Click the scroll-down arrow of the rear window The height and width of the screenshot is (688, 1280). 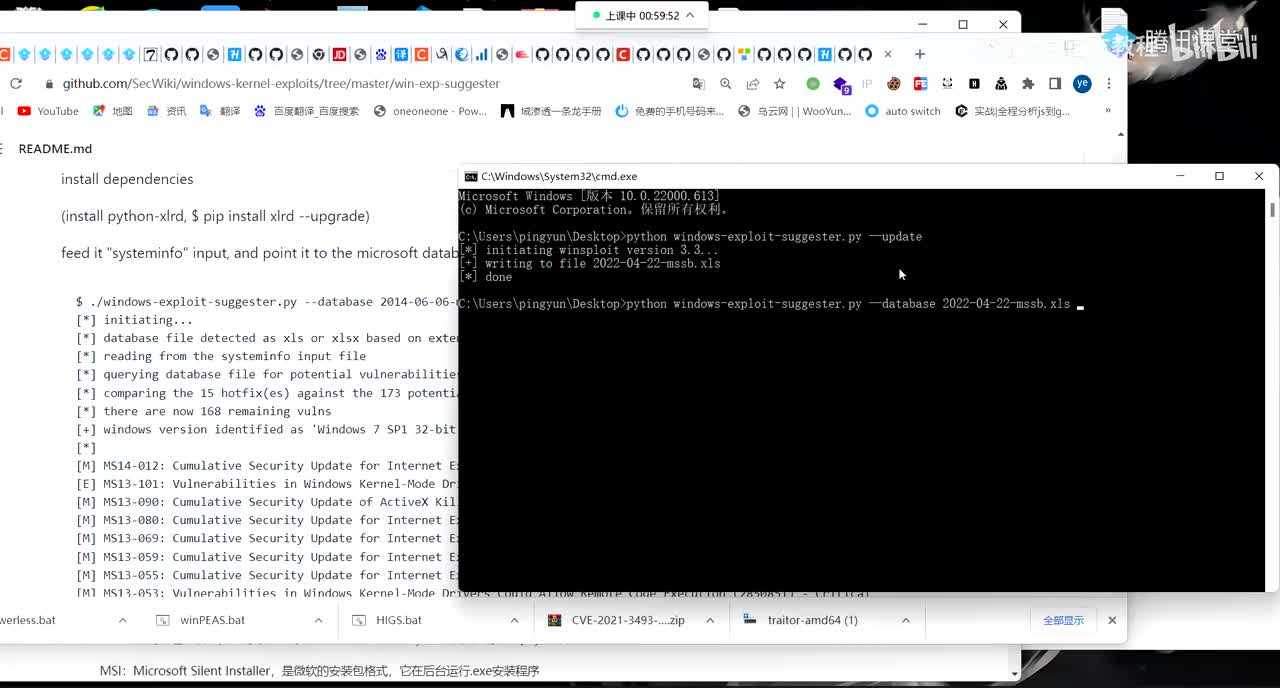pos(1014,674)
